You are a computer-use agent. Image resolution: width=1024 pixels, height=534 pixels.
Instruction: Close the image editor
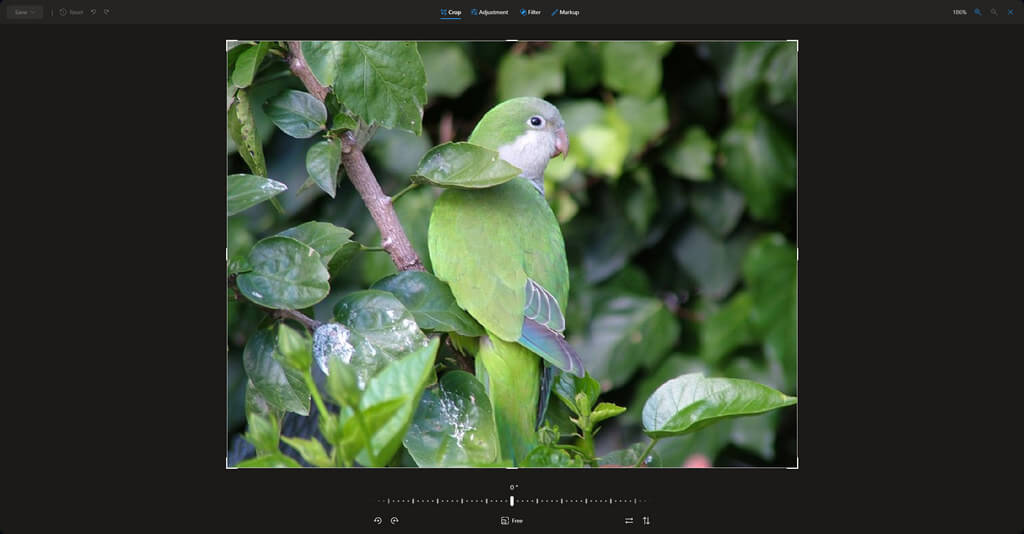pyautogui.click(x=1010, y=12)
